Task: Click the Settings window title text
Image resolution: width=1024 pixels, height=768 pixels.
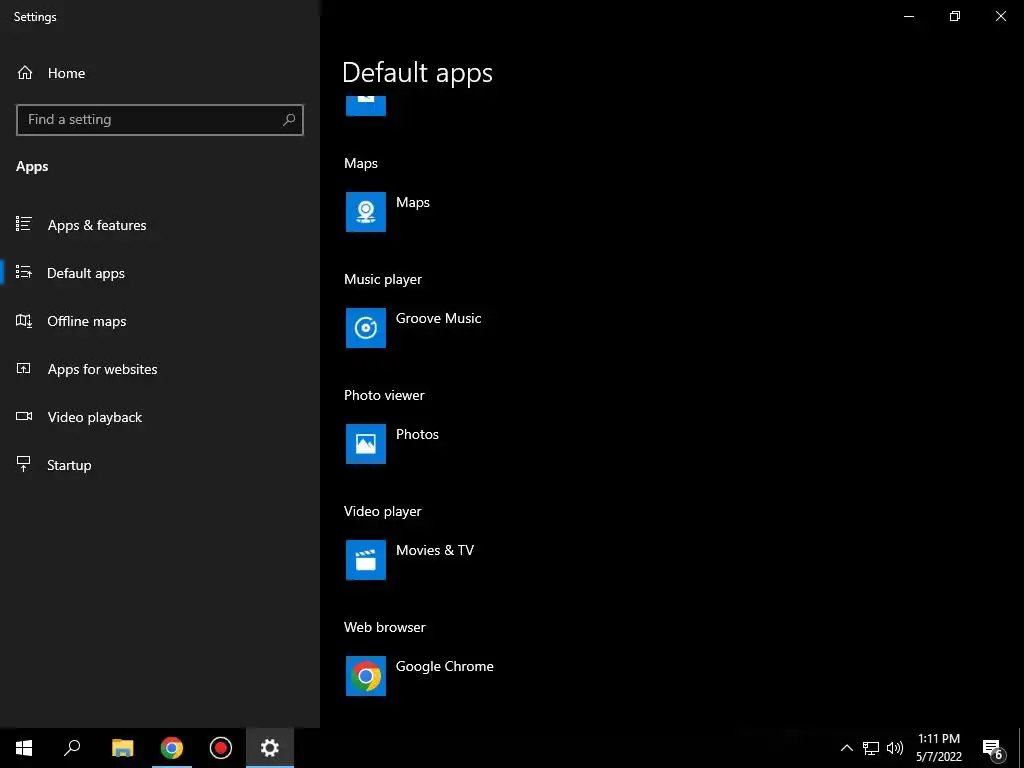Action: [x=35, y=17]
